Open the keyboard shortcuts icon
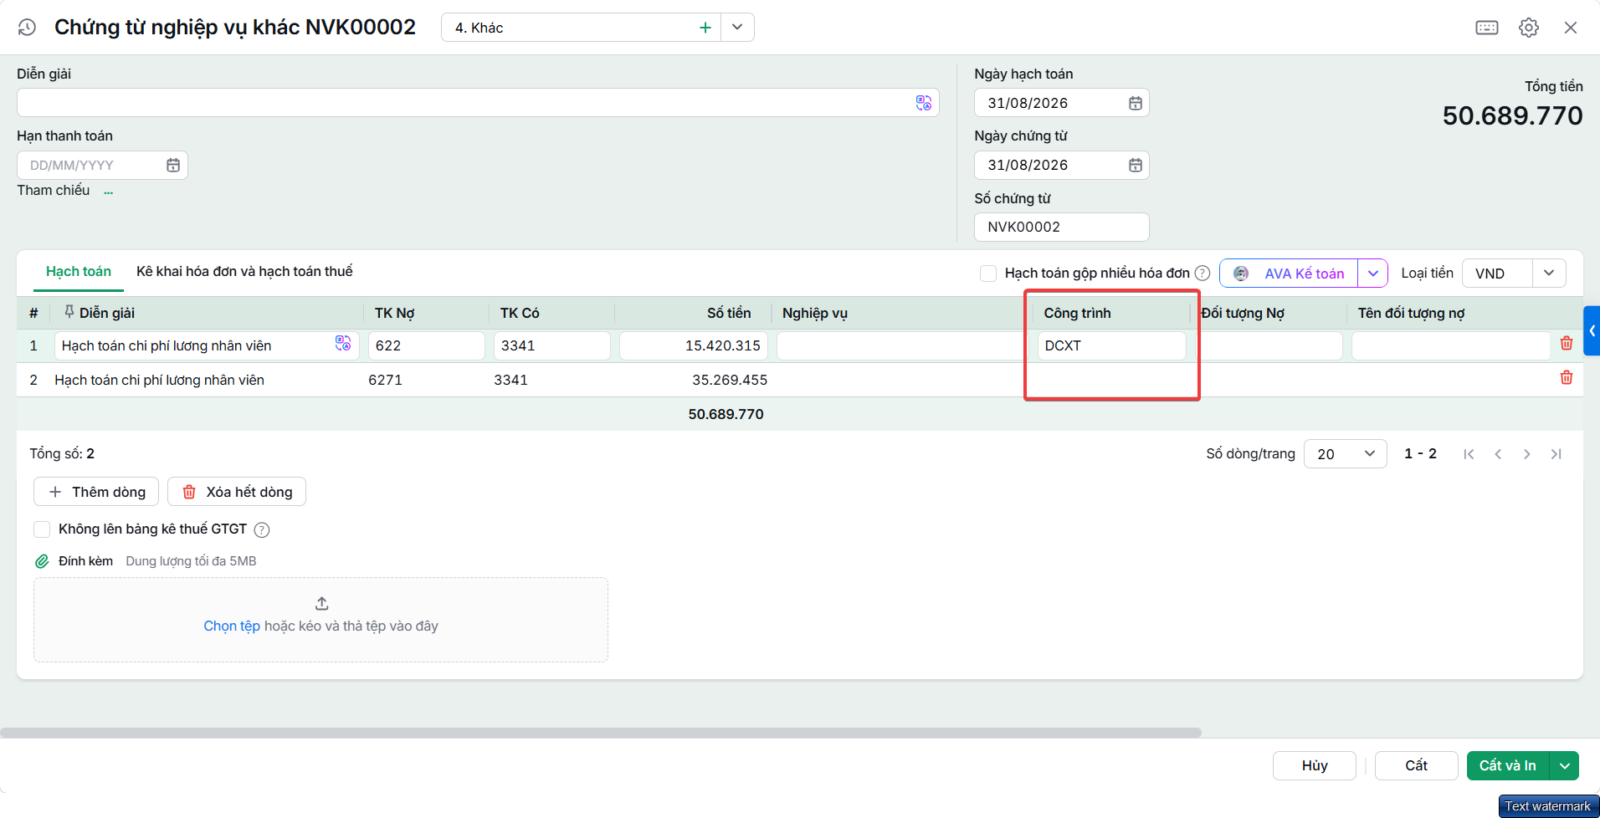The width and height of the screenshot is (1600, 818). point(1487,27)
